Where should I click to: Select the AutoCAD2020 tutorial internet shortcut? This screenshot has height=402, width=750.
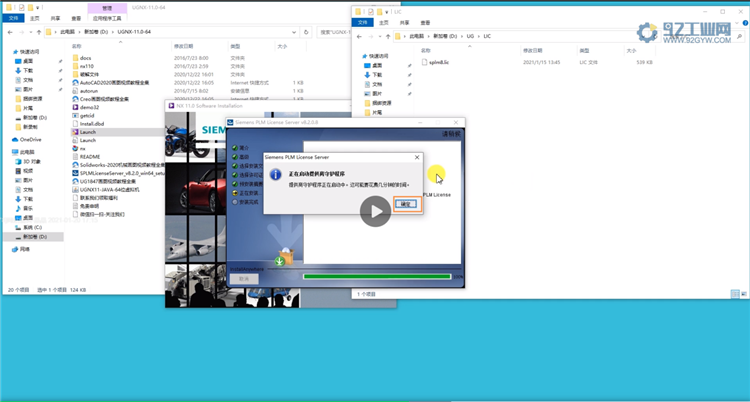(x=114, y=83)
